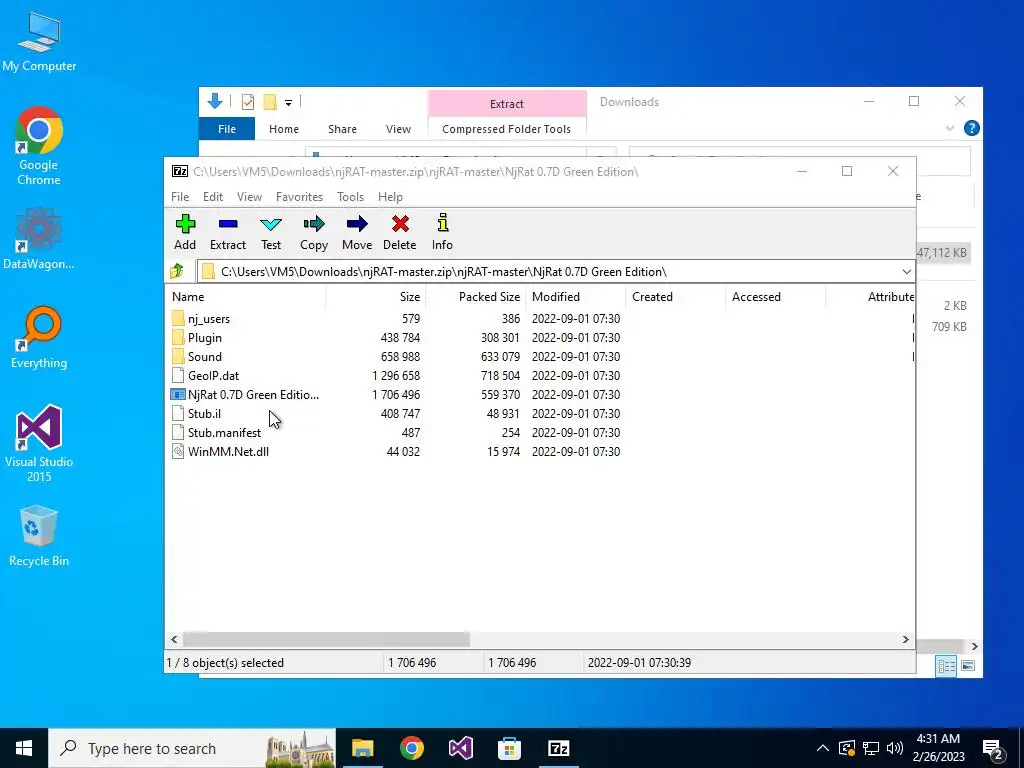
Task: Open Google Chrome desktop shortcut
Action: click(x=39, y=146)
